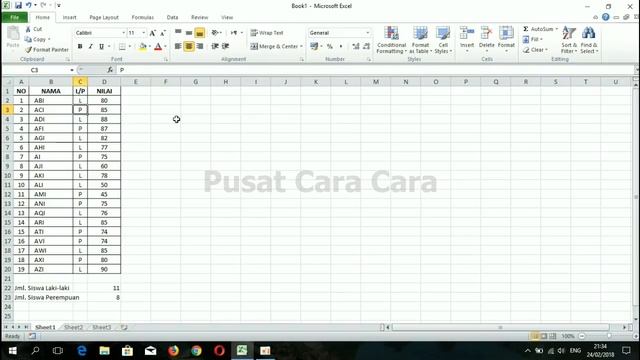Click the Align Text Right icon
This screenshot has width=640, height=360.
200,47
